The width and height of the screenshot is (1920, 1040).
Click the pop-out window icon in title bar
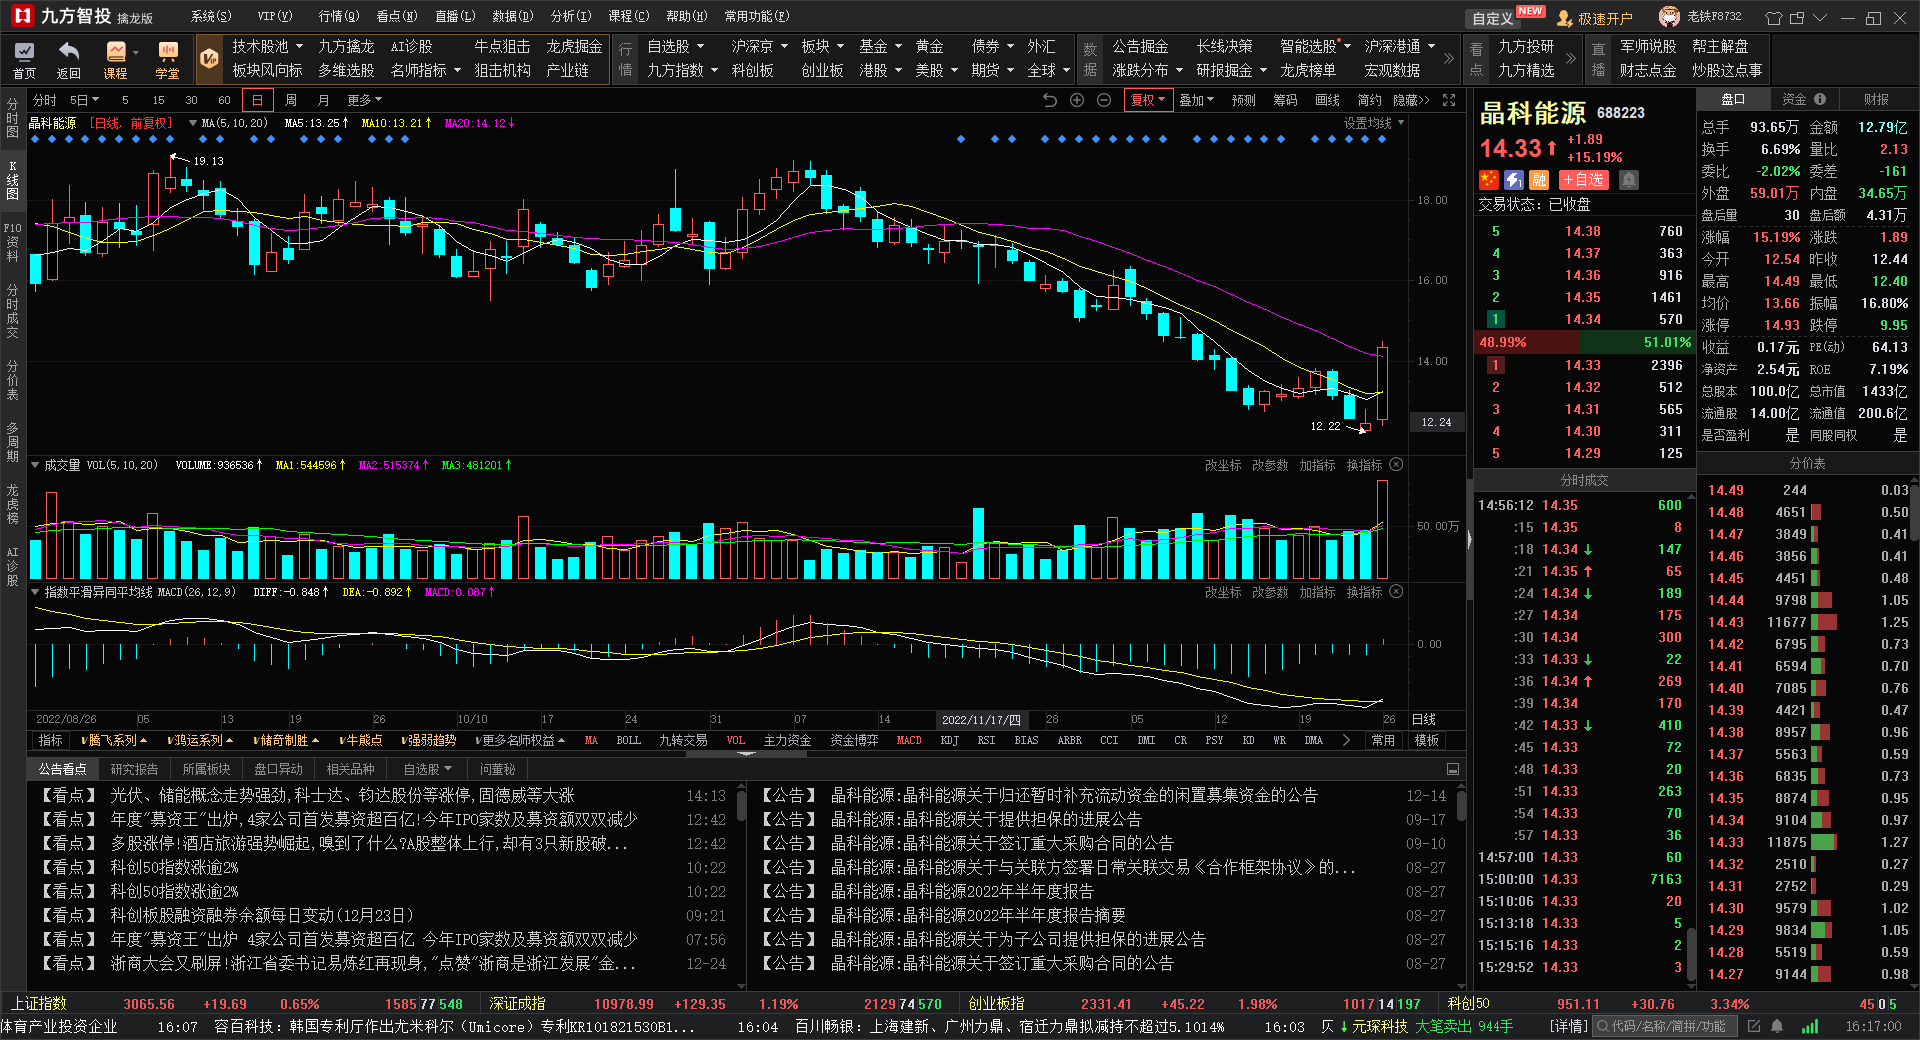(1797, 18)
